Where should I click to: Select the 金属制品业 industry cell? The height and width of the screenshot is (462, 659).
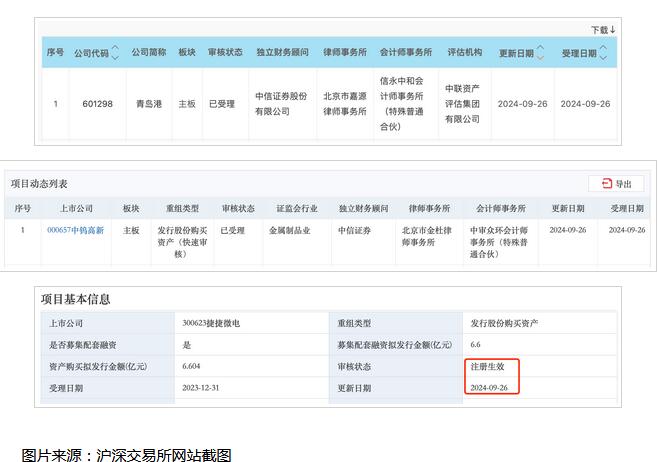pos(287,230)
